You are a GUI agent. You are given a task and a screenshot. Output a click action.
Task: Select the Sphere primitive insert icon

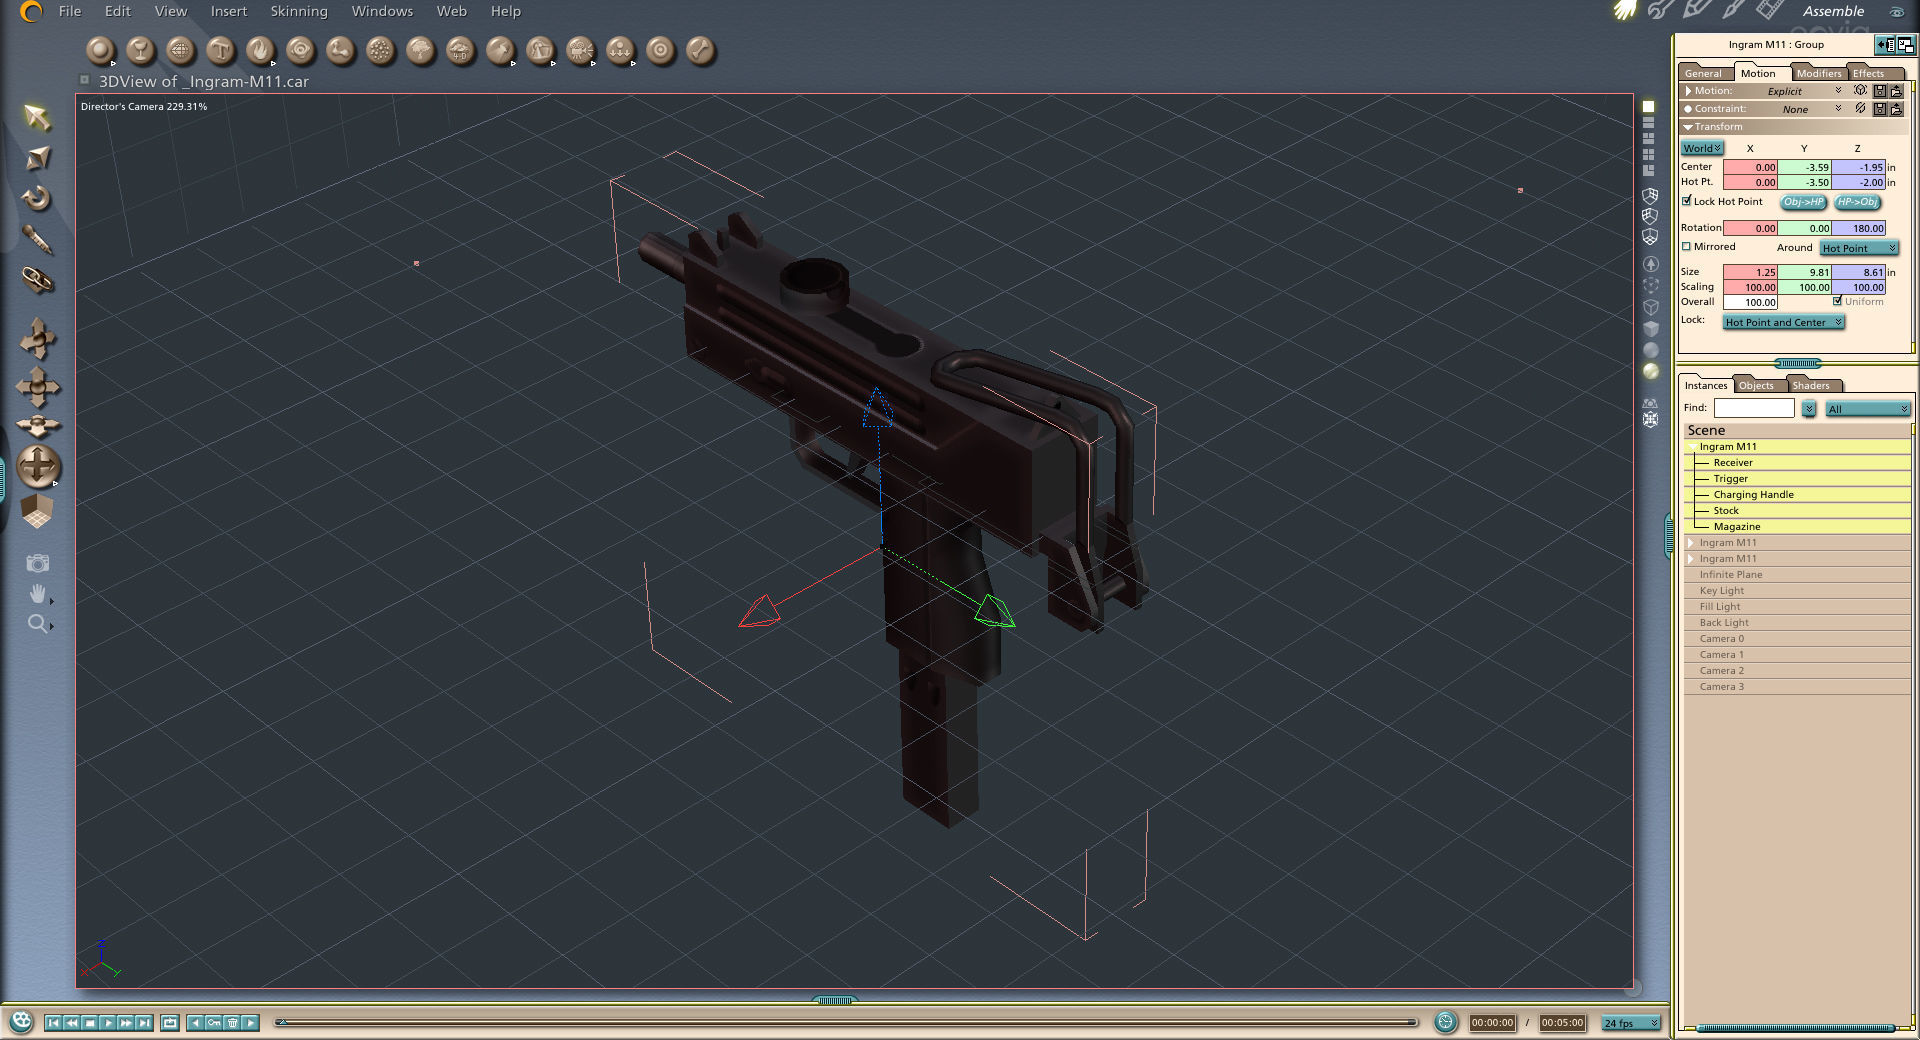click(x=100, y=50)
